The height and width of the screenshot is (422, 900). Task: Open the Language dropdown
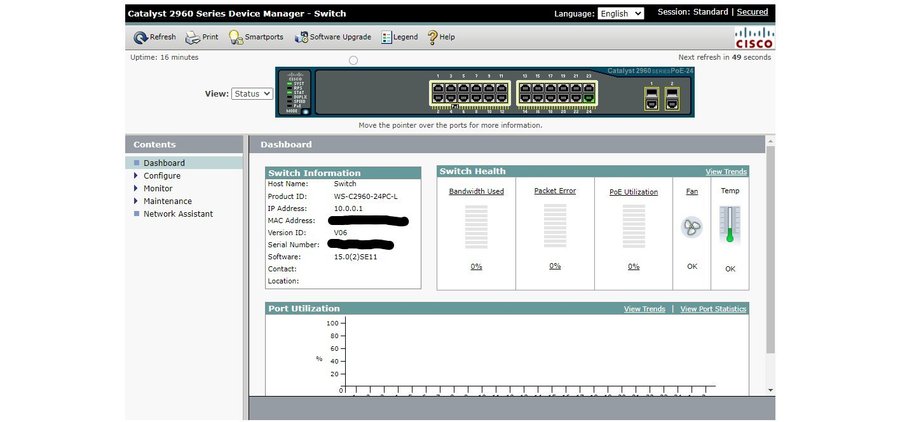(x=620, y=13)
